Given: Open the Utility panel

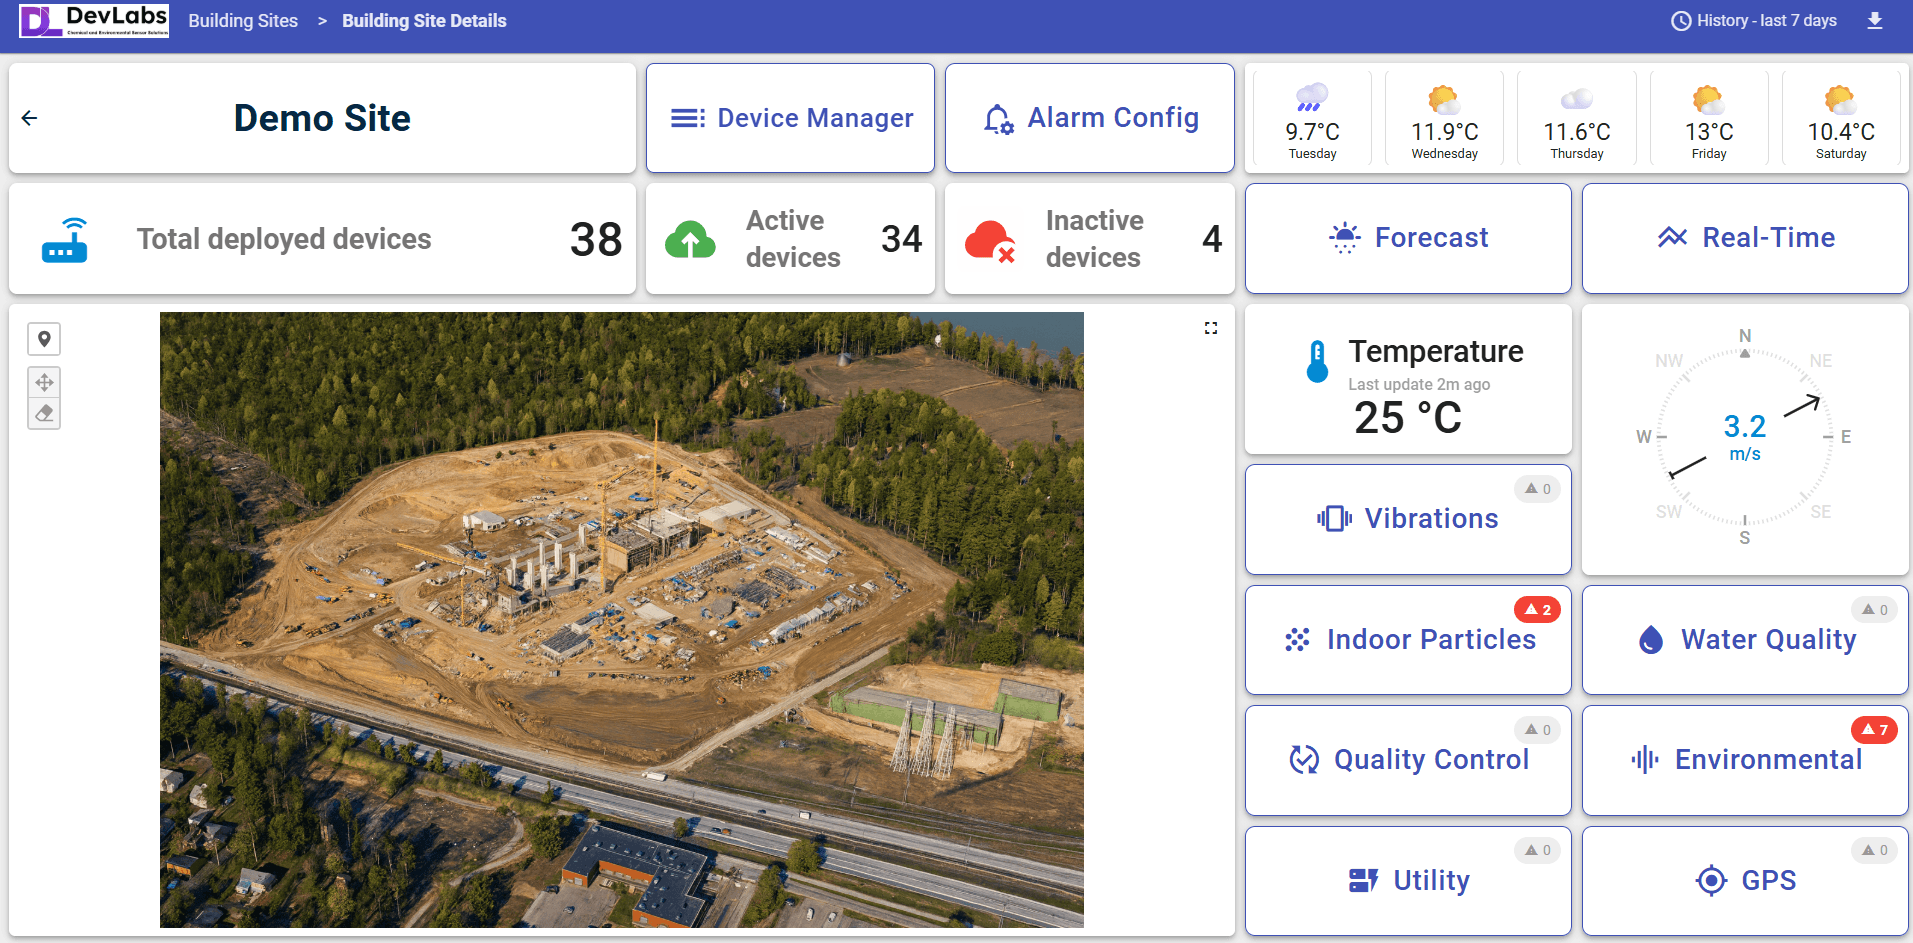Looking at the screenshot, I should pyautogui.click(x=1408, y=881).
